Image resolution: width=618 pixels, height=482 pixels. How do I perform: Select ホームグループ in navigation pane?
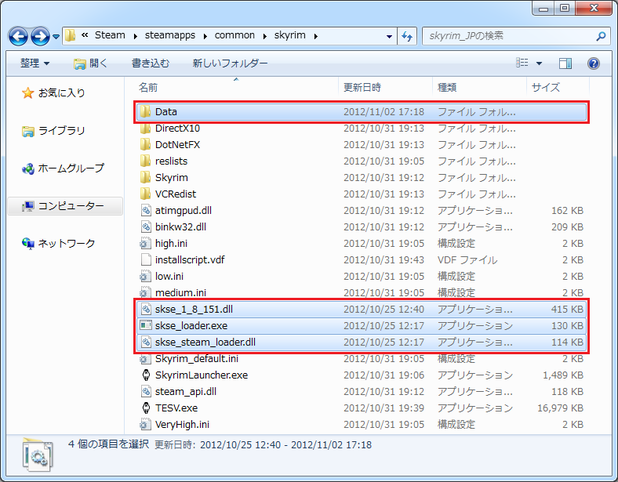[x=63, y=168]
